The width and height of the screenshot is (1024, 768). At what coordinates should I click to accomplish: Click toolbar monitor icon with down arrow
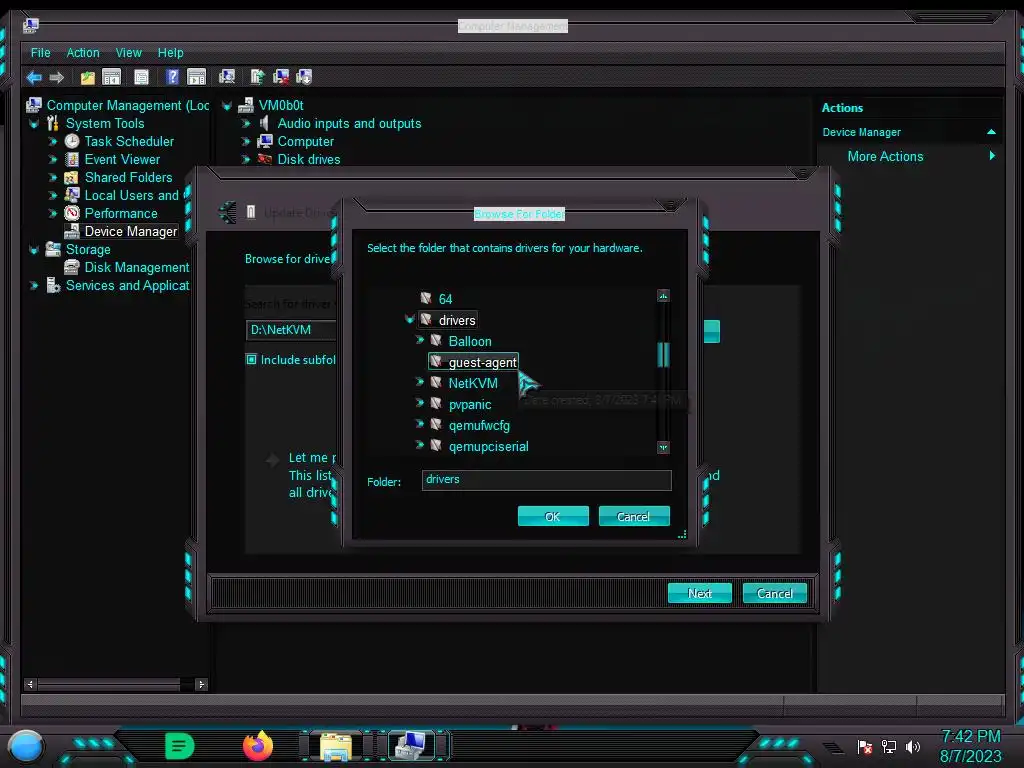point(304,77)
